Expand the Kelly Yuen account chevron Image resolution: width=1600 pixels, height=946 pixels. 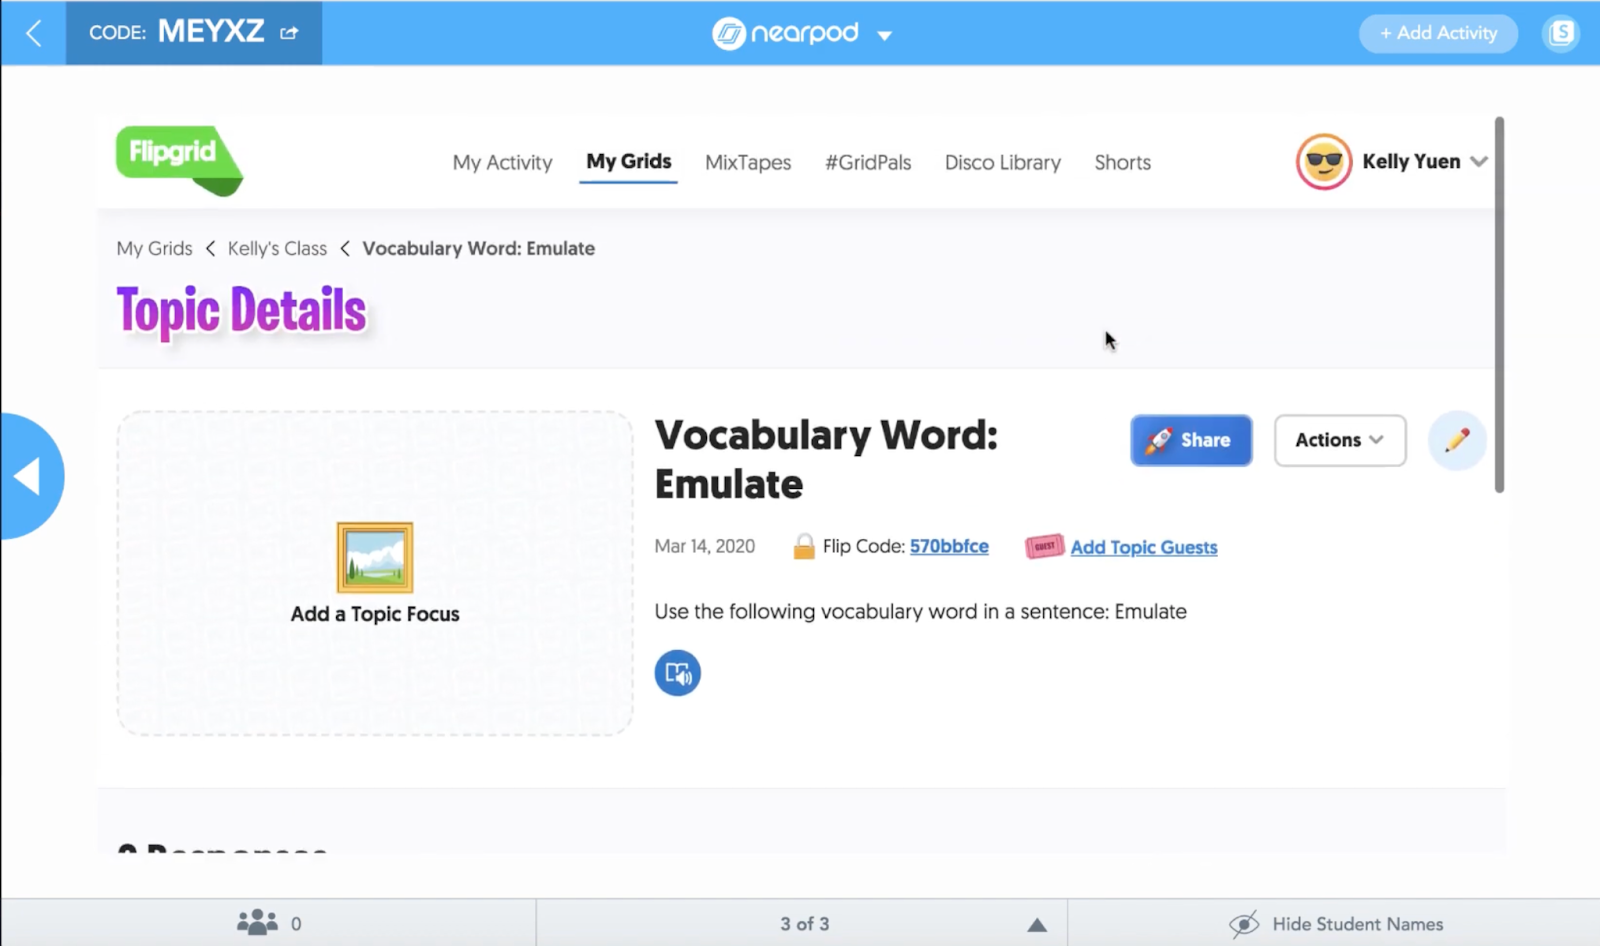pyautogui.click(x=1479, y=162)
